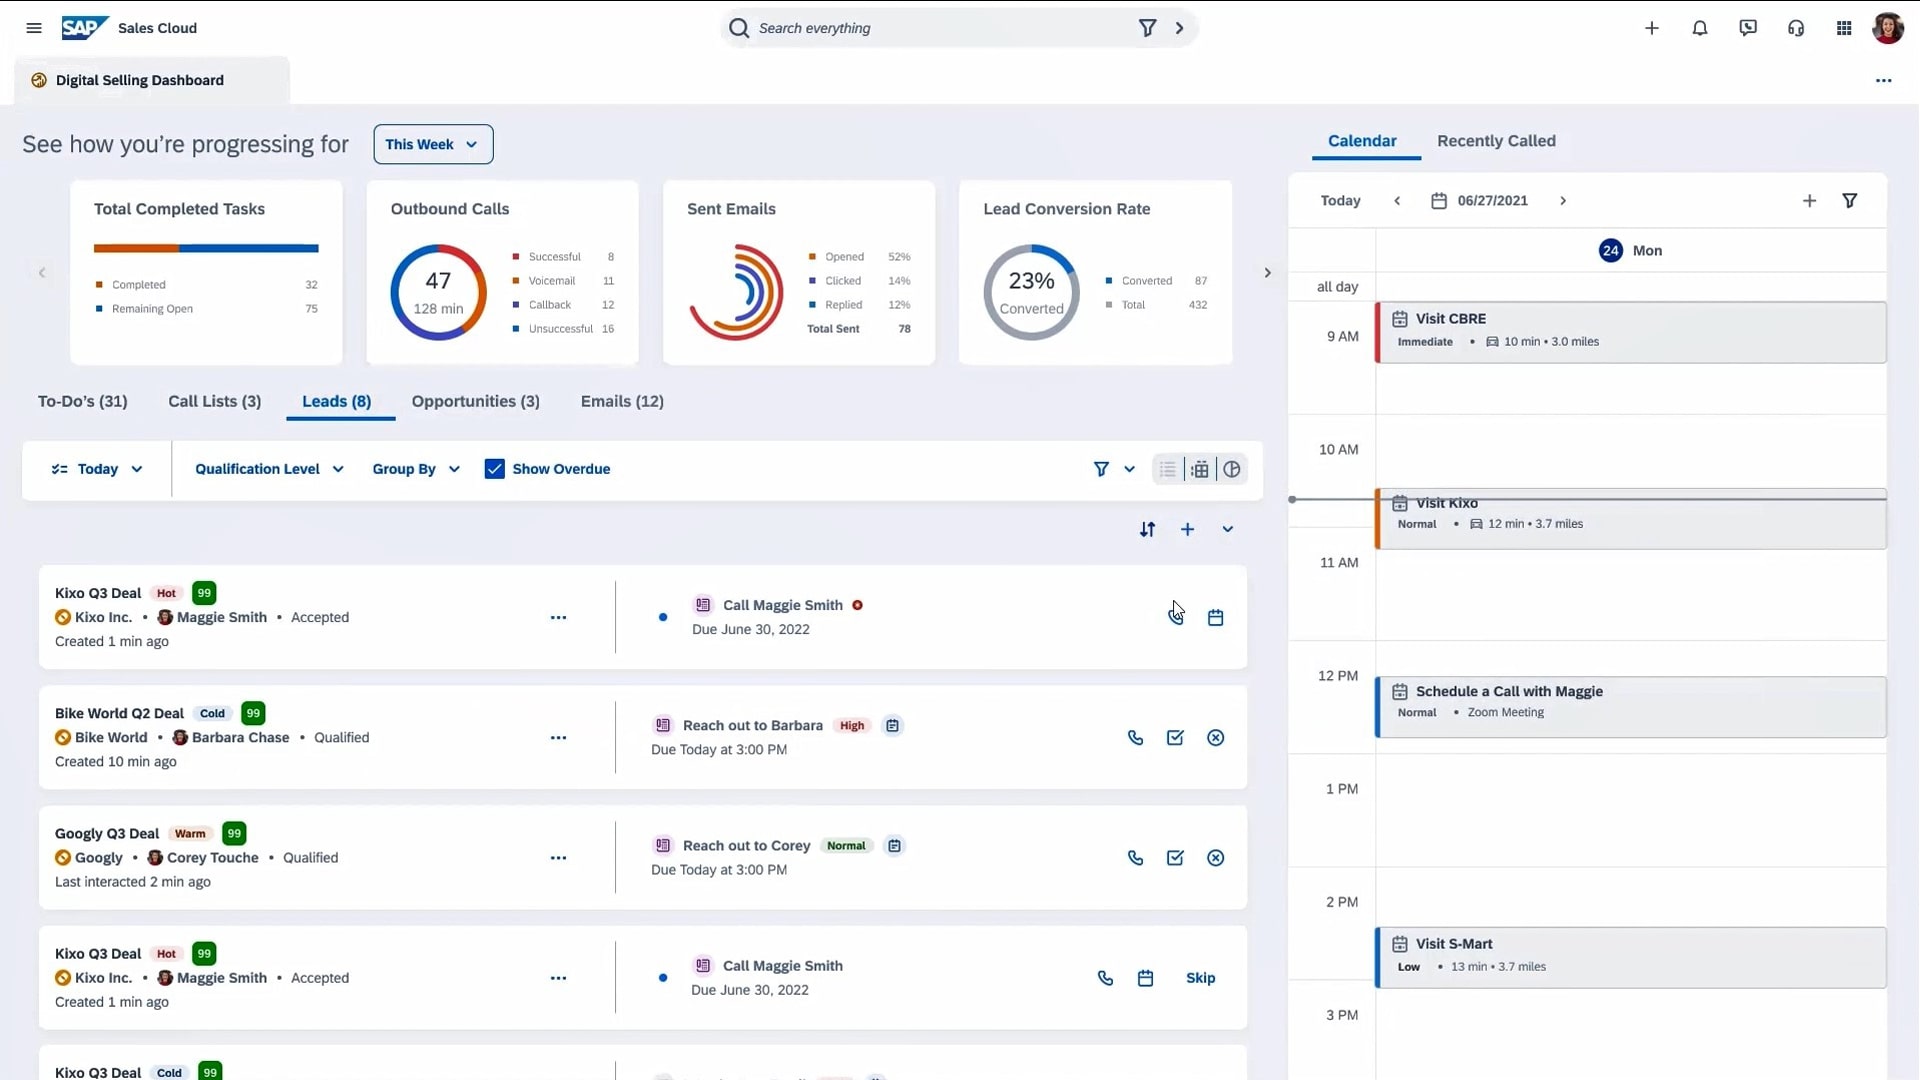Open the This Week period dropdown
The width and height of the screenshot is (1920, 1080).
[x=432, y=144]
